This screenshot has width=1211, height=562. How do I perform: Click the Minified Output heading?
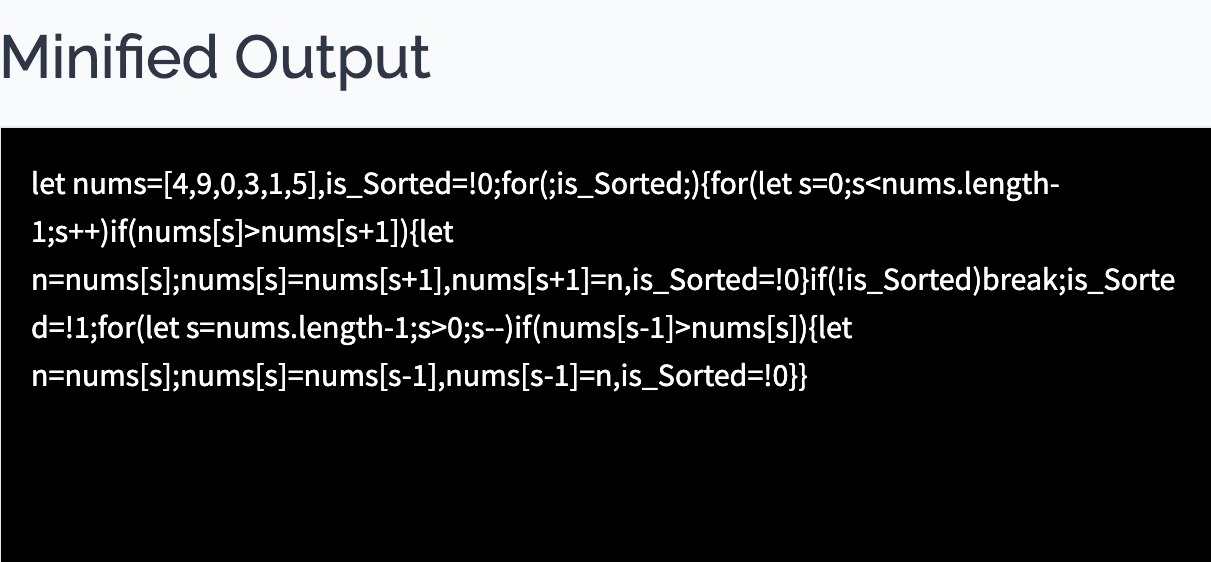point(215,58)
